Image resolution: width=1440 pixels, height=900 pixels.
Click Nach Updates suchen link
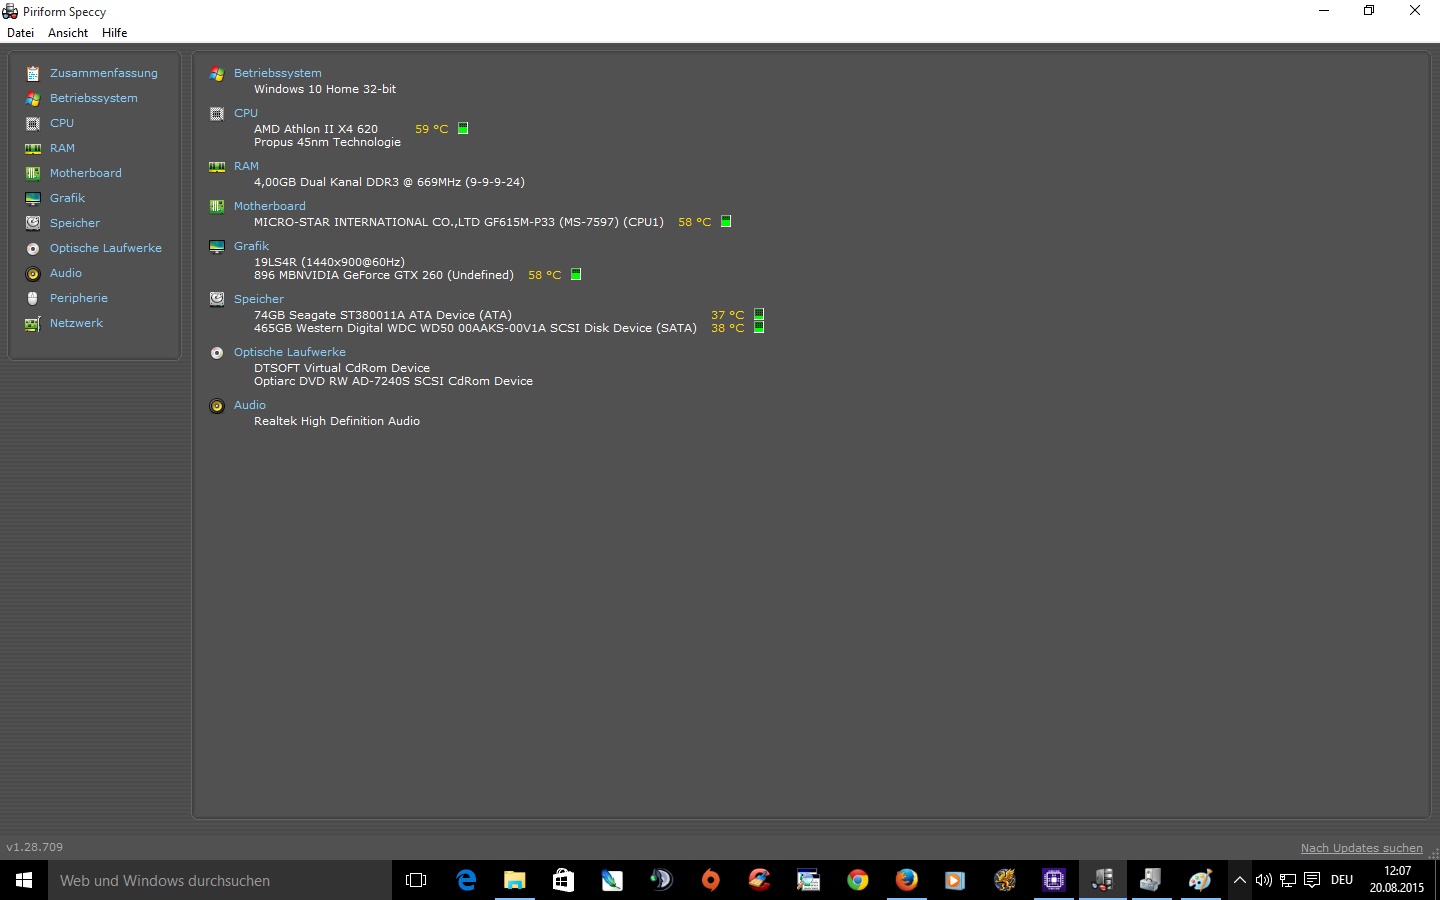click(x=1362, y=848)
